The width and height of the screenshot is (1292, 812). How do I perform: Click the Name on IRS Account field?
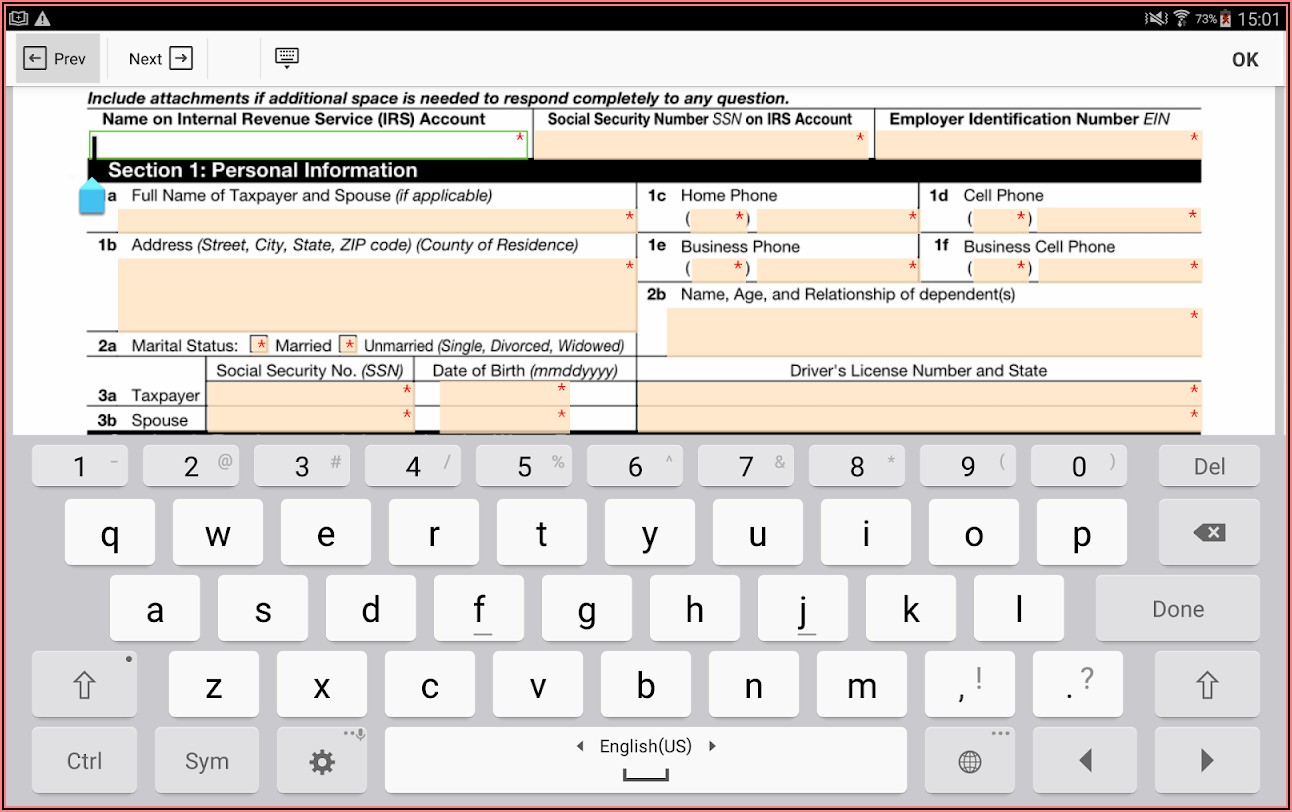point(308,145)
